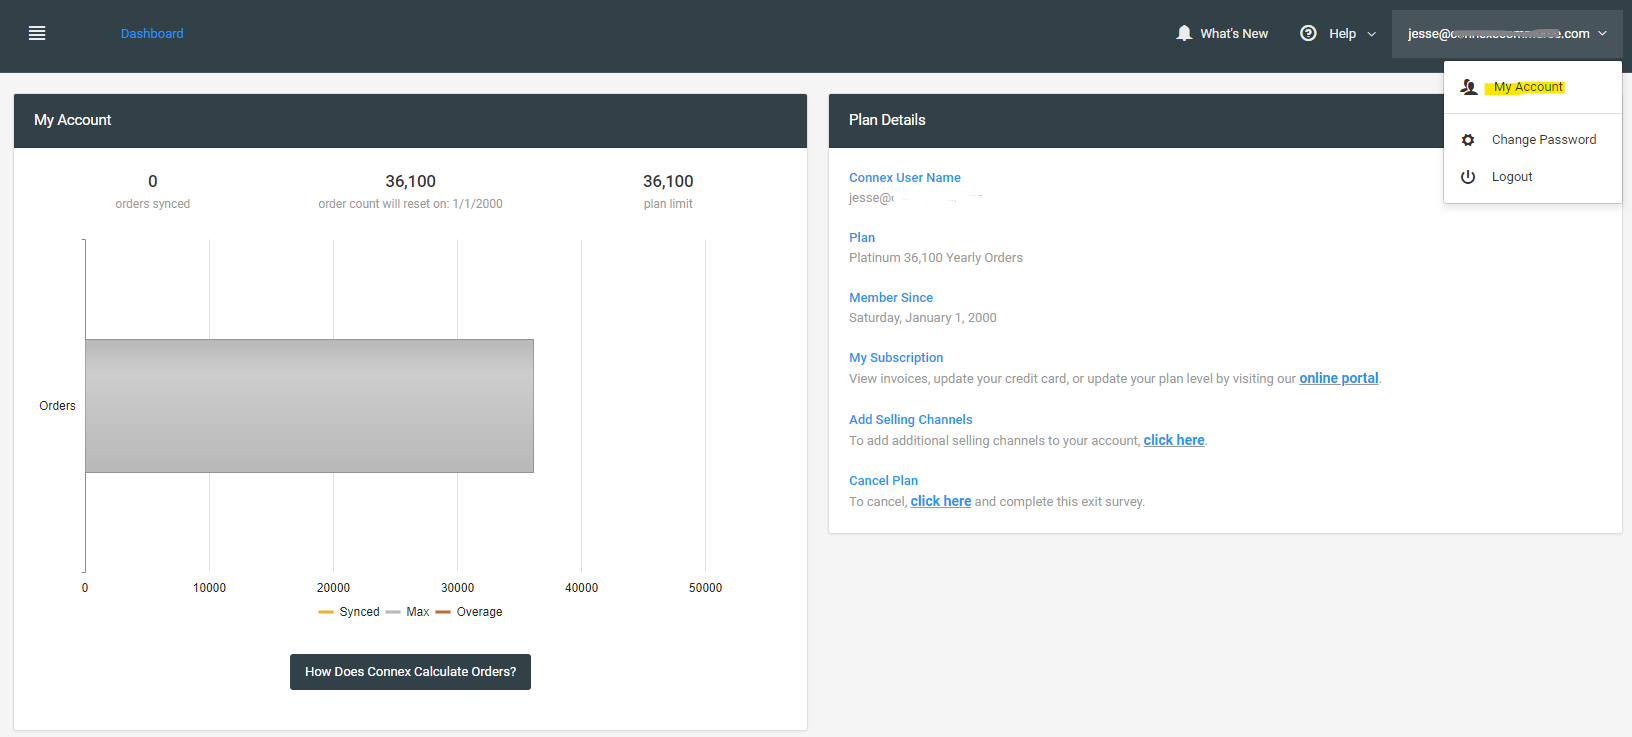Click the '20000' axis tick label

click(x=333, y=588)
